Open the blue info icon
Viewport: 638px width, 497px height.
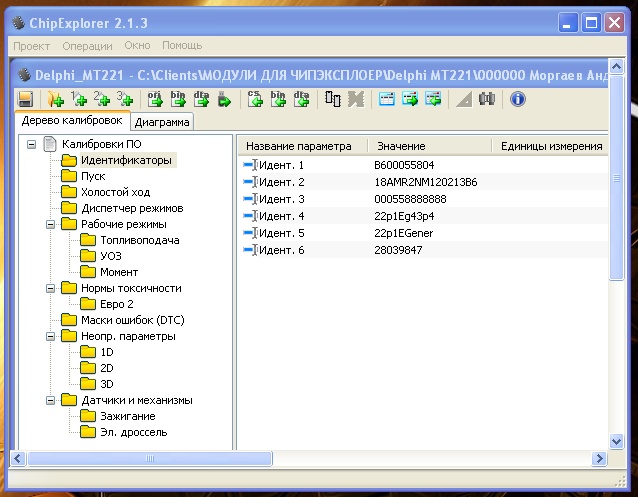pyautogui.click(x=517, y=99)
